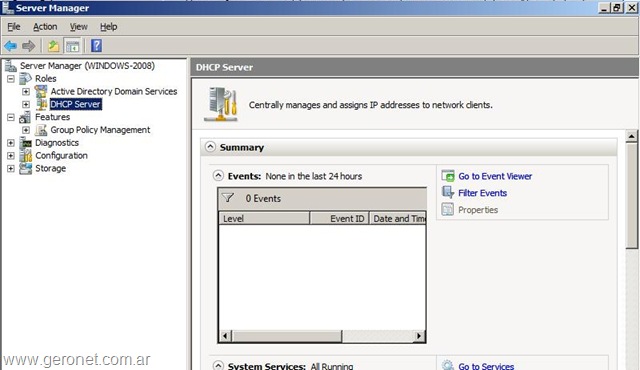This screenshot has height=370, width=640.
Task: Click the Forward arrow toolbar icon
Action: 29,46
